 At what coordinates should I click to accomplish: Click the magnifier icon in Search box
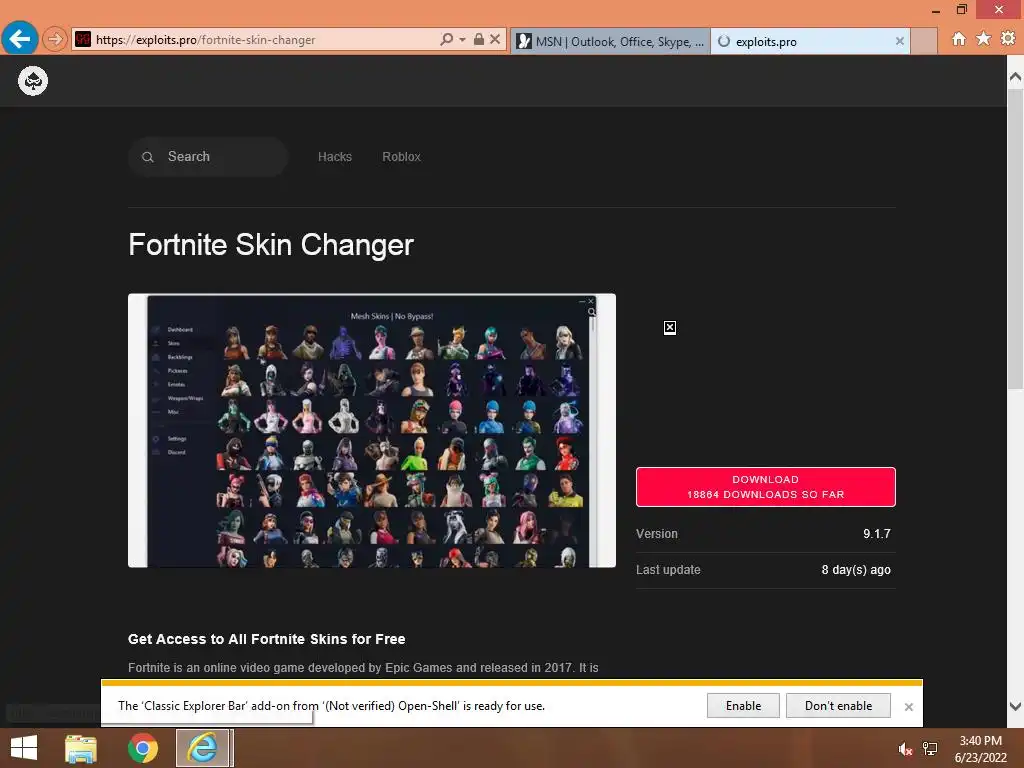(x=148, y=157)
